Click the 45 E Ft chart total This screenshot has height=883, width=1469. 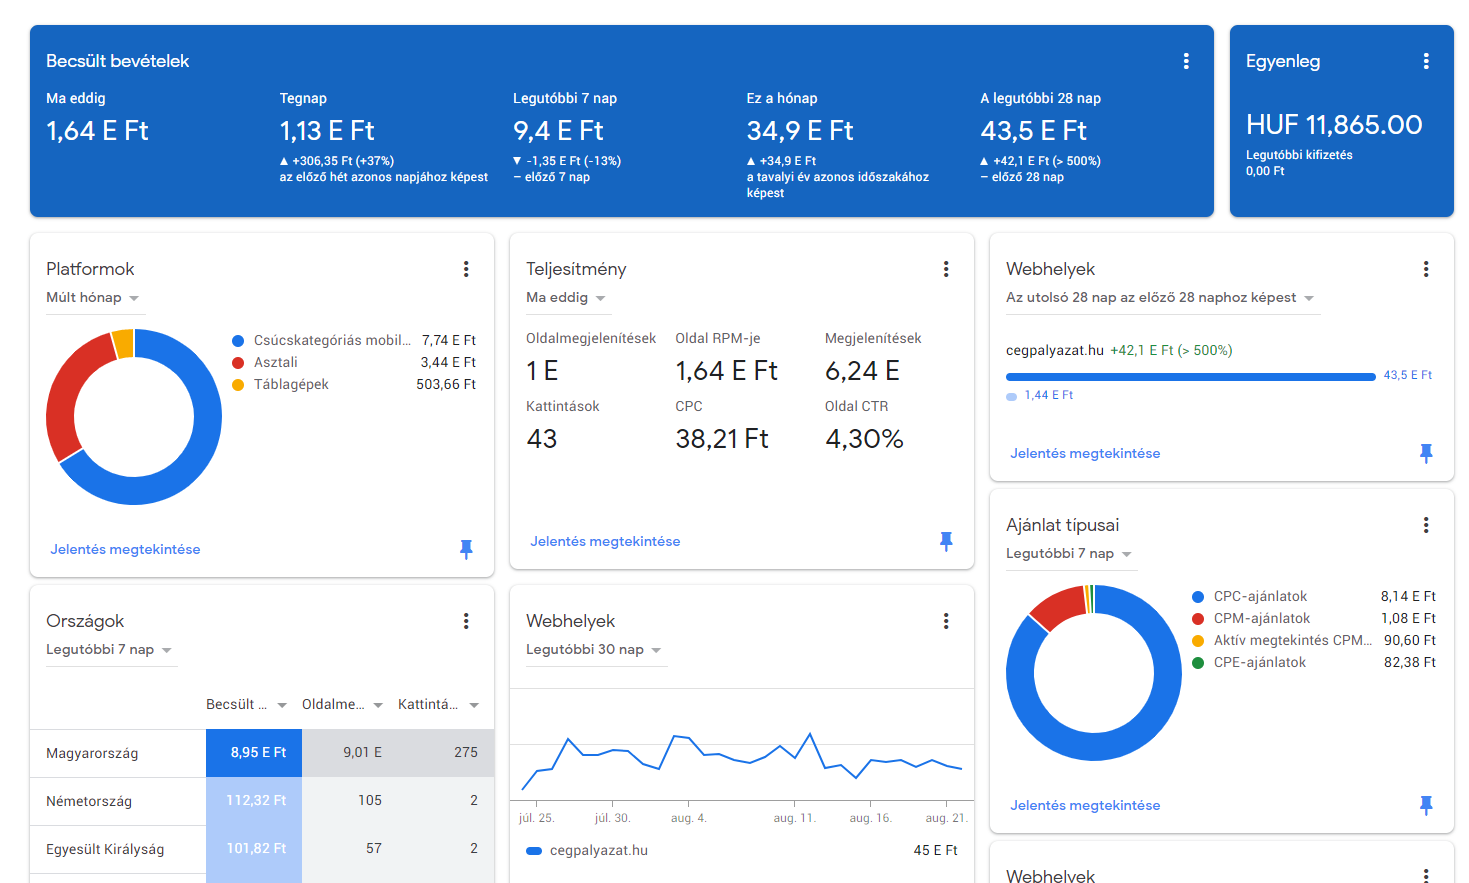[935, 851]
